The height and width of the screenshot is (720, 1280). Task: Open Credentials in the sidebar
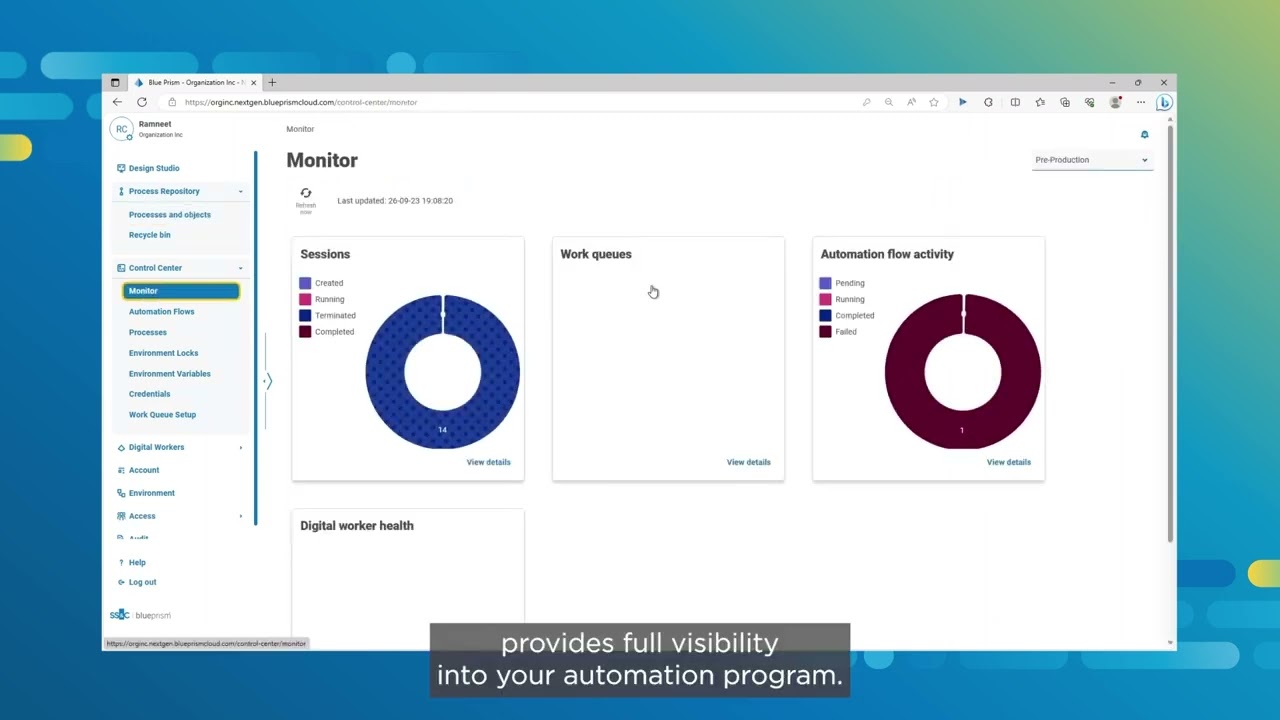tap(149, 394)
